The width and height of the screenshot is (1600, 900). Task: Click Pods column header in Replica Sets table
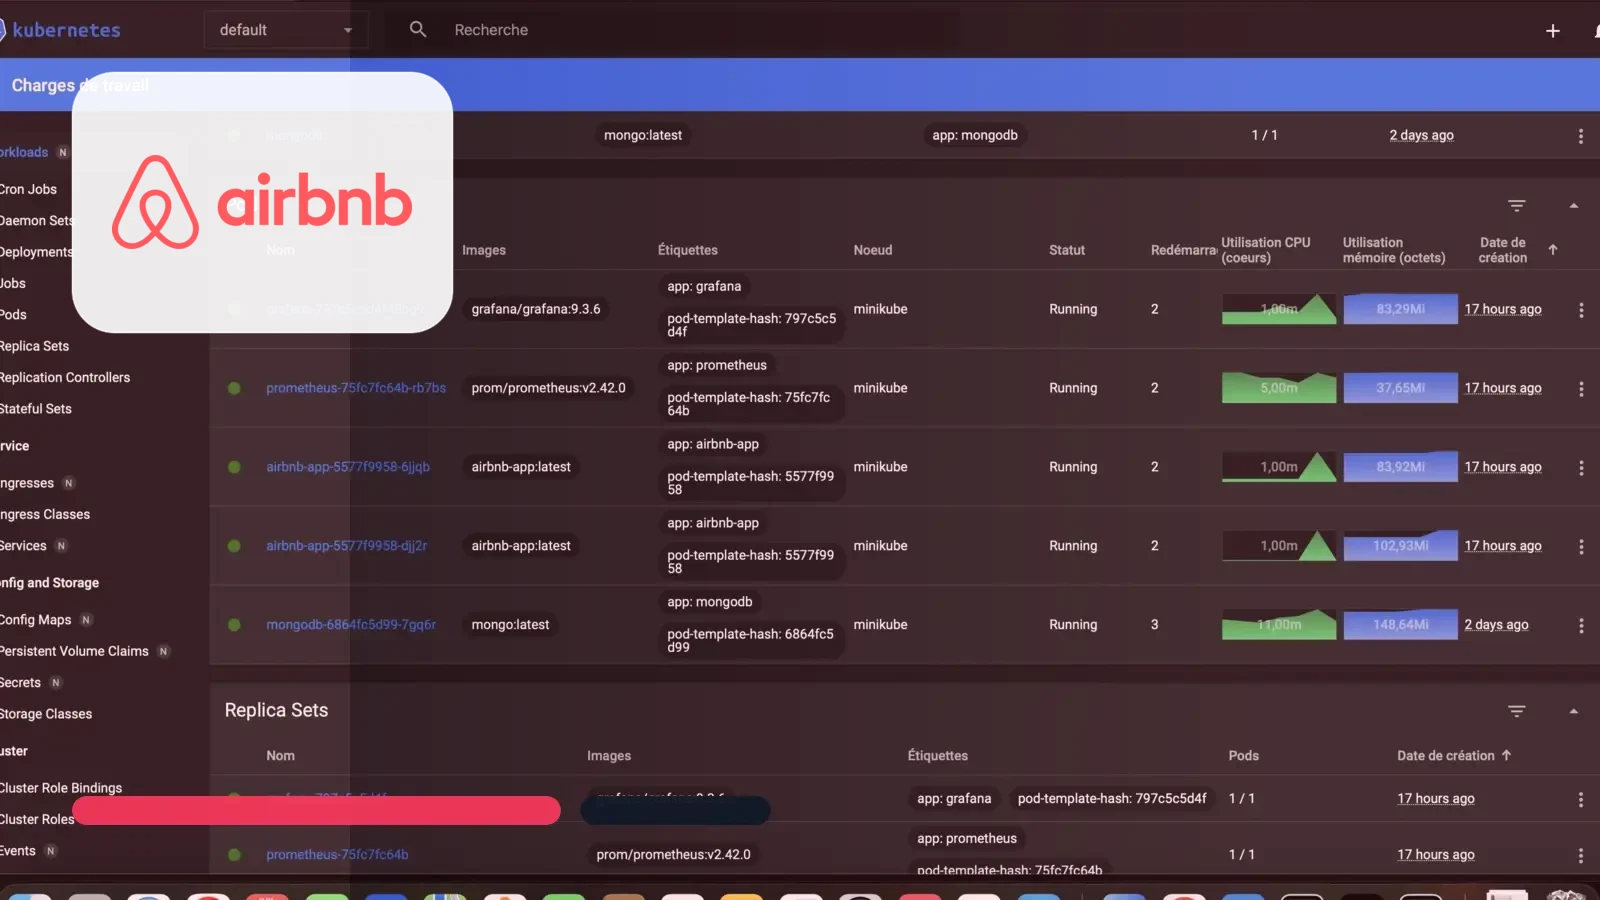point(1244,756)
